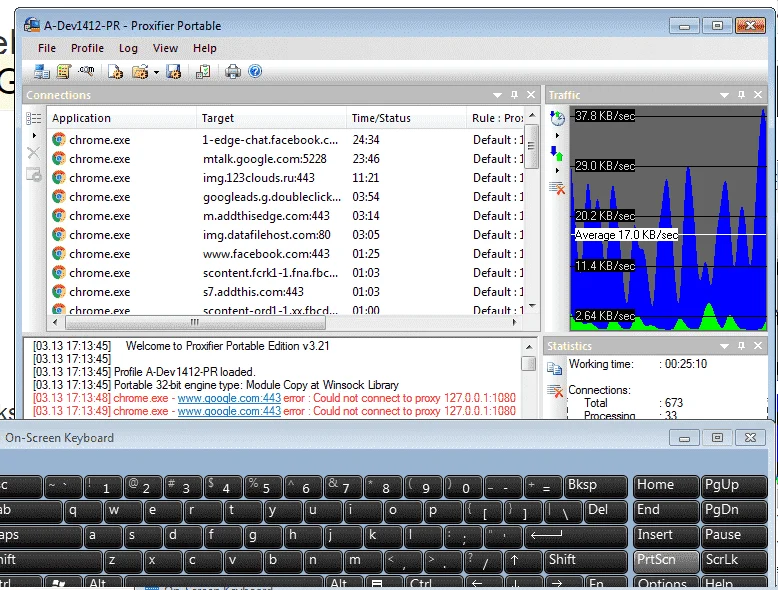Click the Bksp key on On-Screen Keyboard
This screenshot has height=590, width=778.
[x=595, y=486]
